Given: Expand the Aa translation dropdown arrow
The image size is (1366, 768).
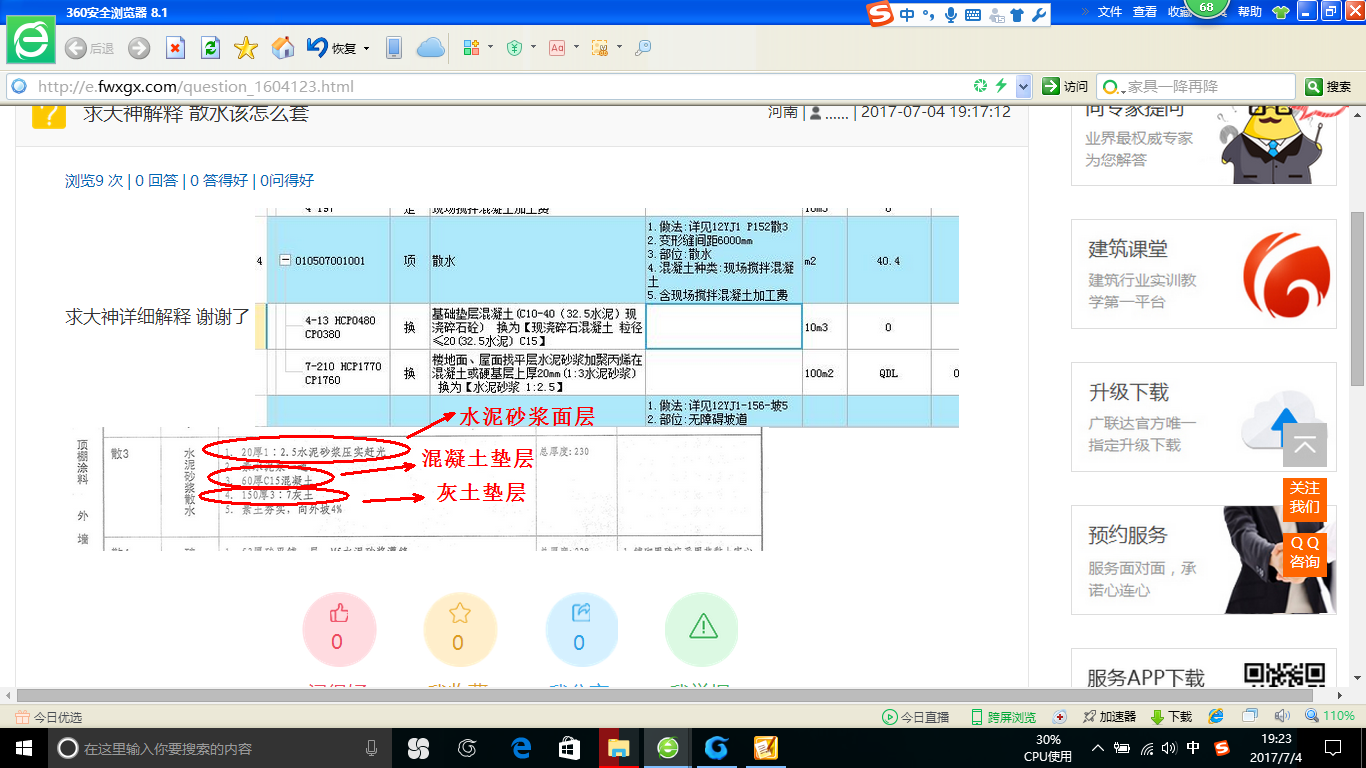Looking at the screenshot, I should (576, 48).
